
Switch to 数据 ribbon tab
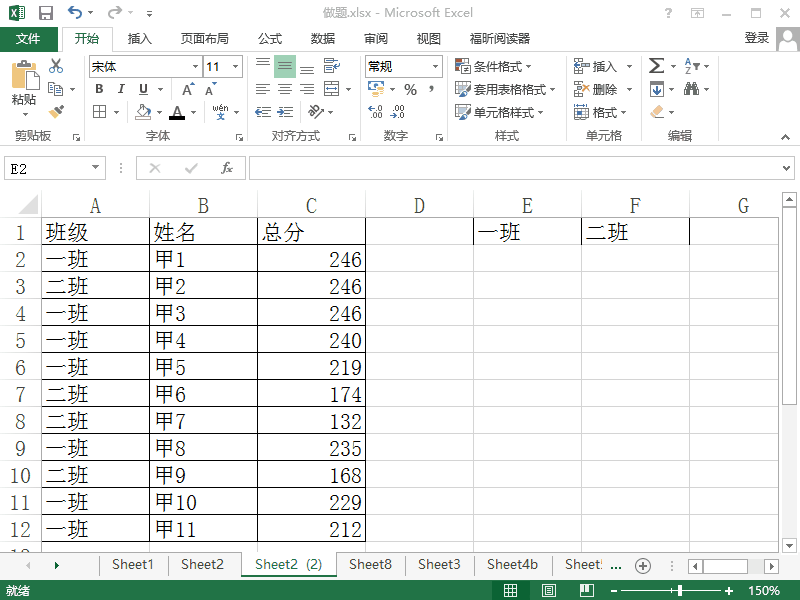point(323,38)
